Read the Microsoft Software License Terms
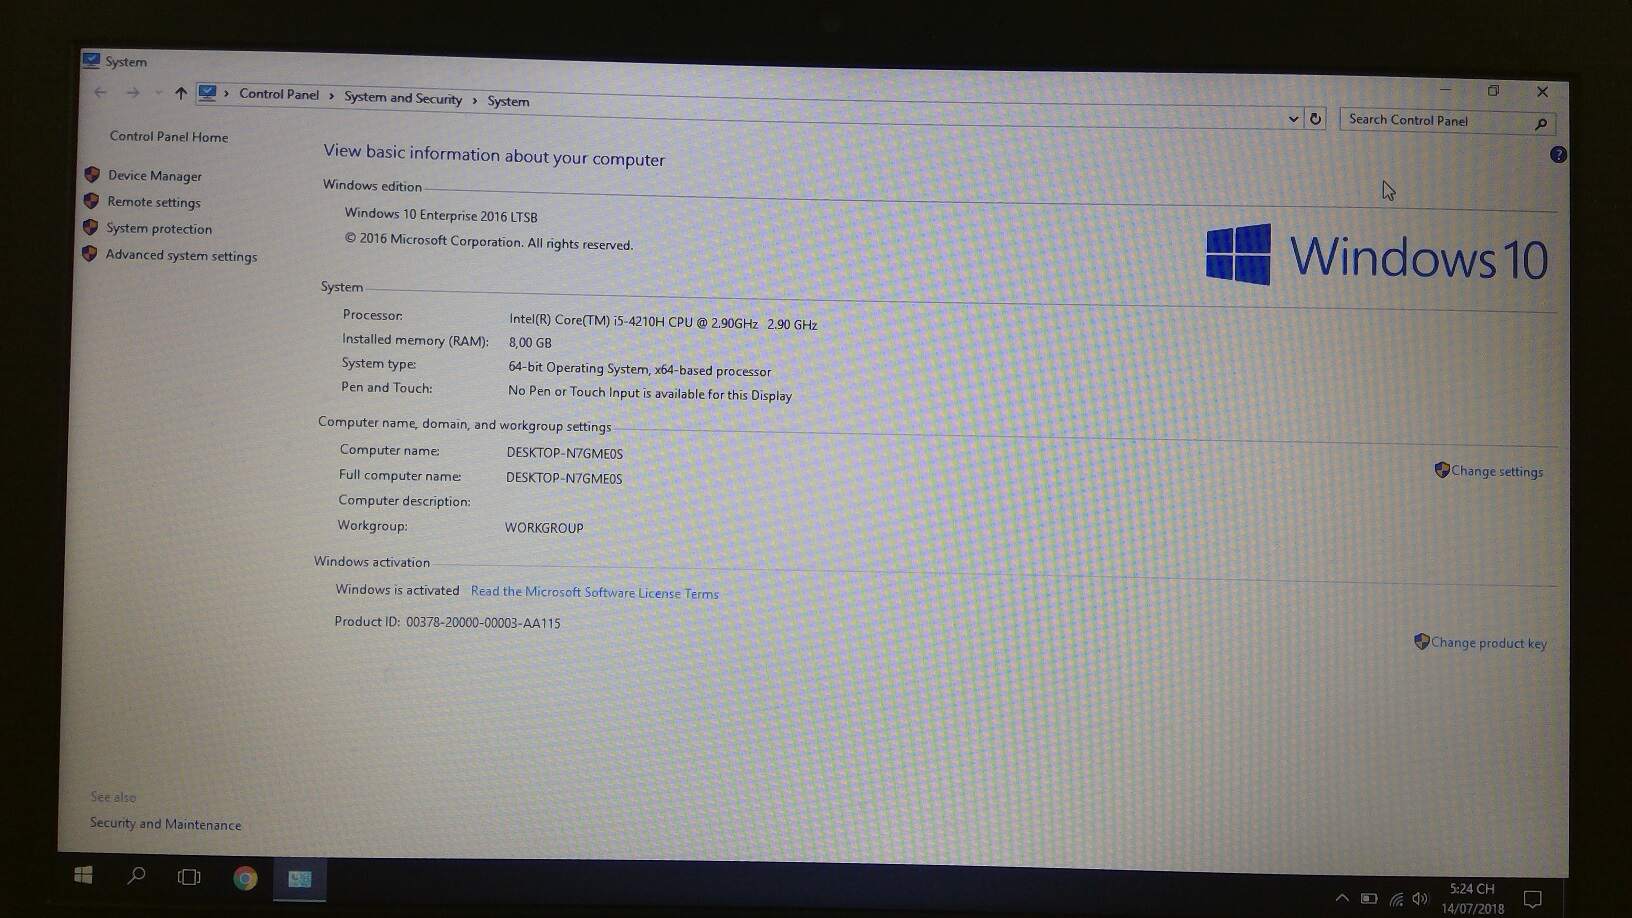The height and width of the screenshot is (918, 1632). [594, 592]
